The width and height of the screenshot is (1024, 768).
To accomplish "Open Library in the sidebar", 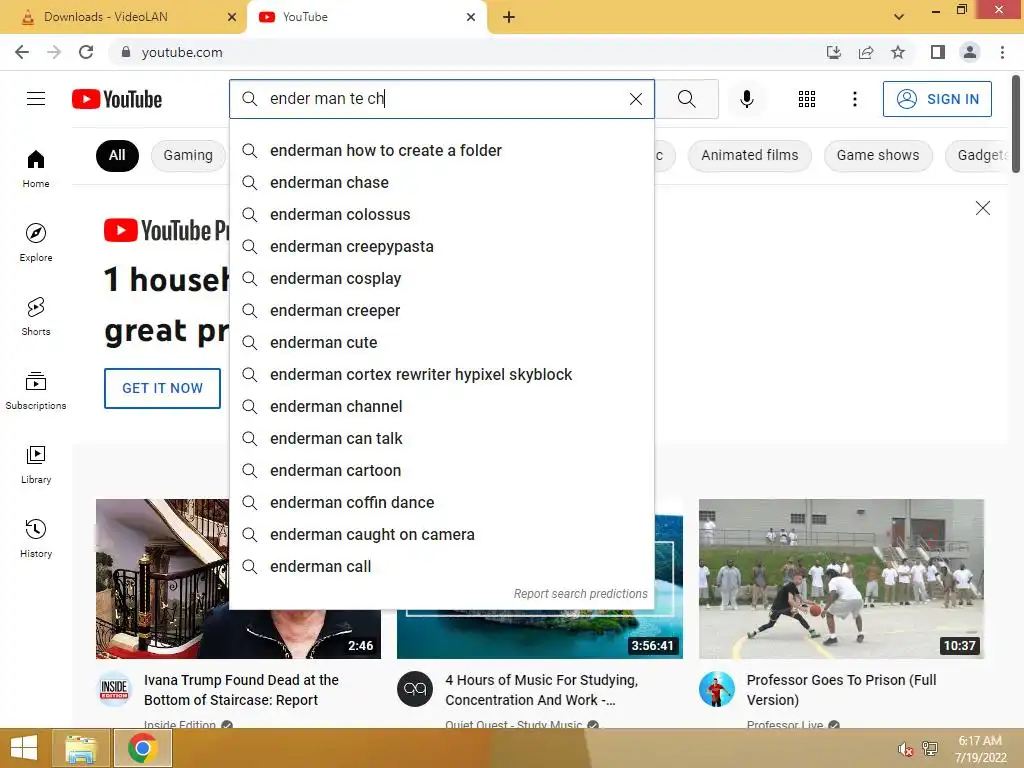I will click(36, 464).
